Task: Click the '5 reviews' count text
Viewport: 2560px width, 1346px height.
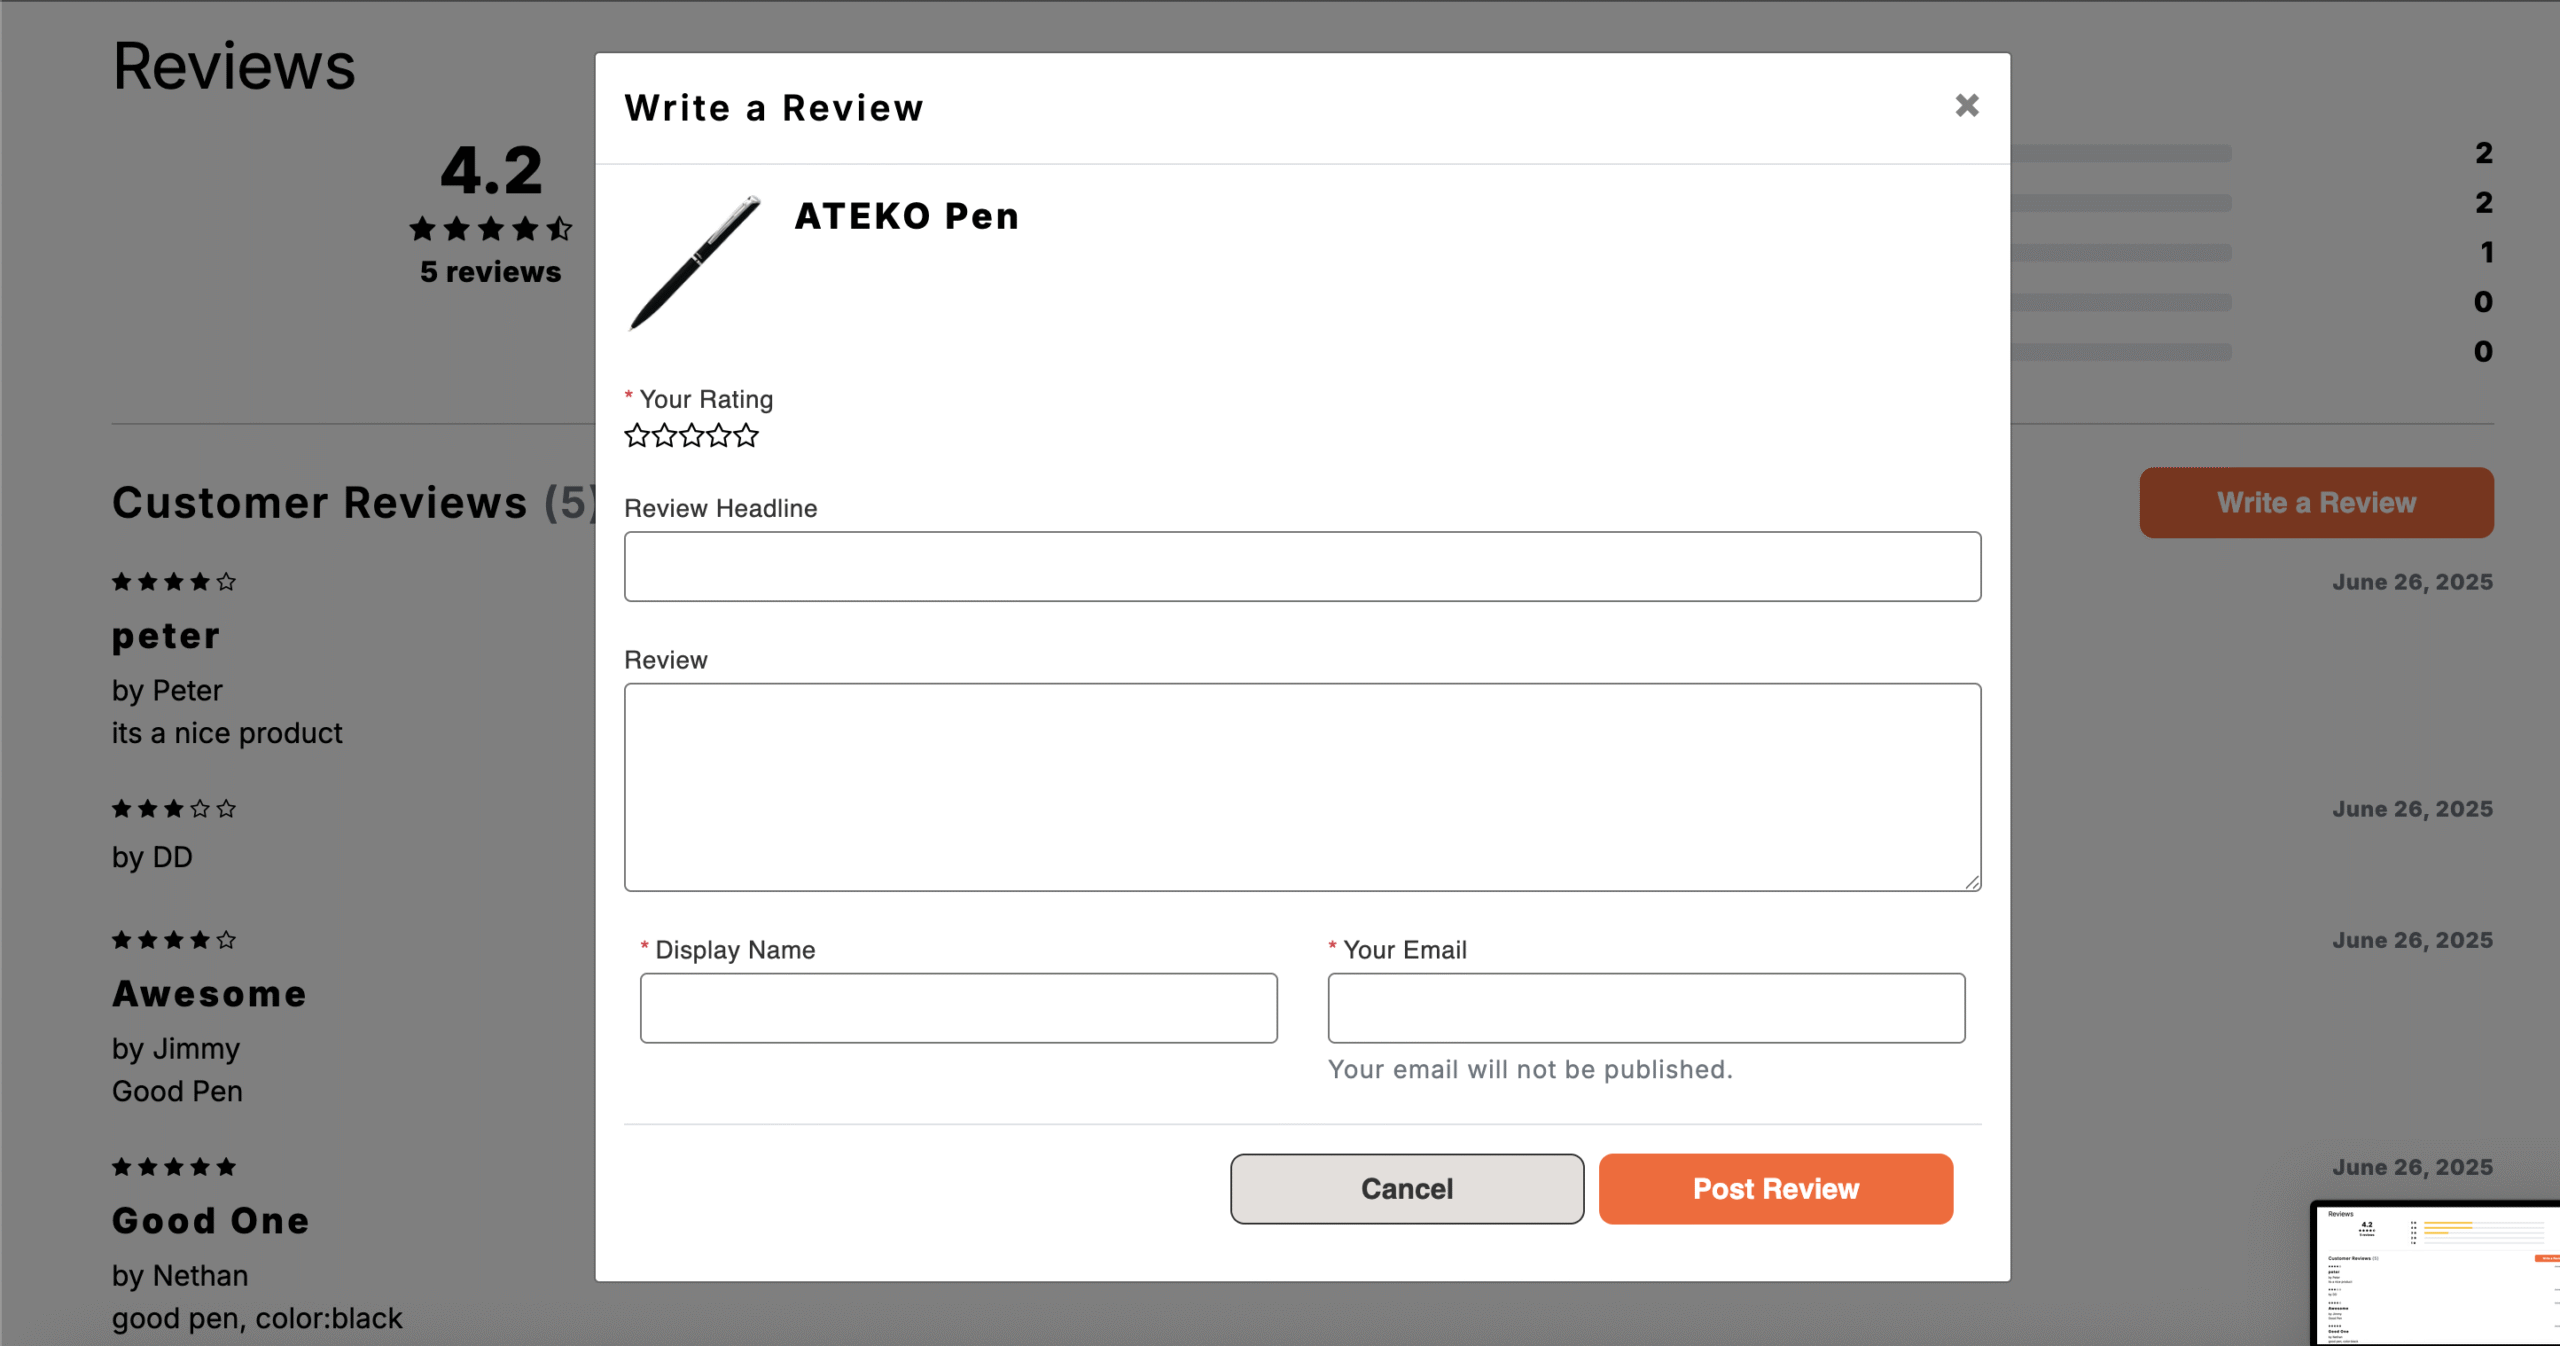Action: click(491, 272)
